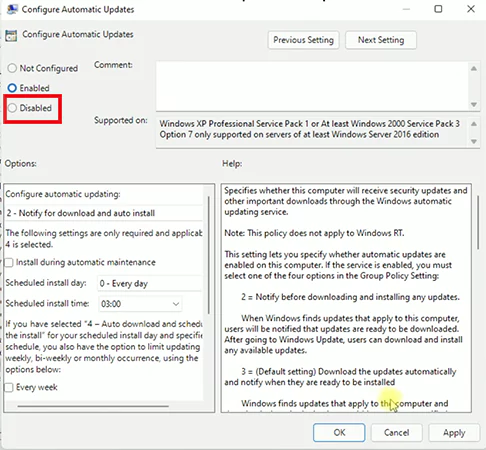Click the Configure Automatic Updates header icon
Screen dimensions: 486x450
11,35
